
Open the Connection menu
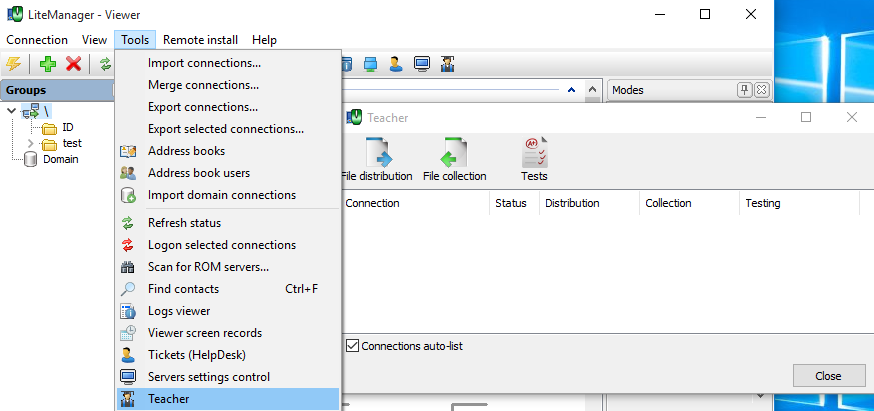click(x=37, y=40)
